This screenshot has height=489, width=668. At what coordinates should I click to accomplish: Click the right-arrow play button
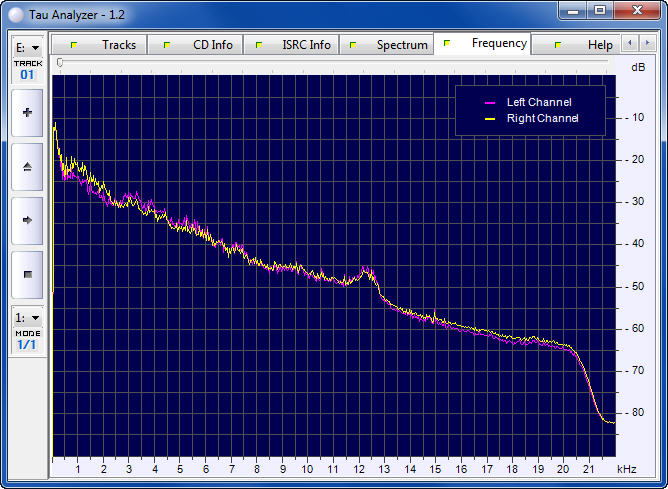coord(27,220)
